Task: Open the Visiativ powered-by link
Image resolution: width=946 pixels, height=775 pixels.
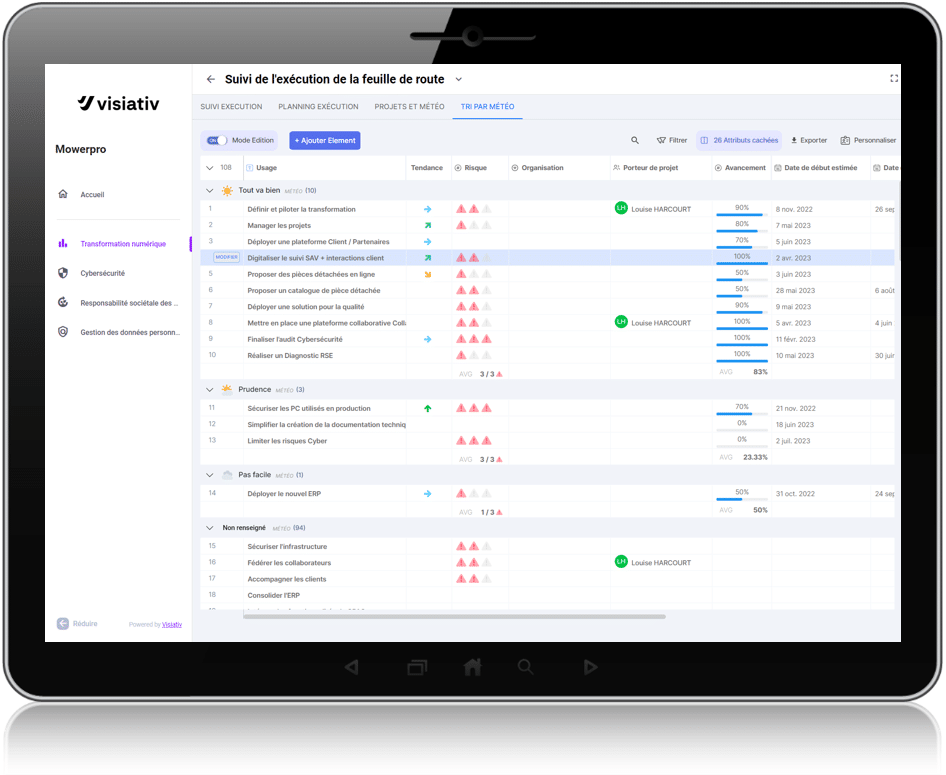Action: (172, 625)
